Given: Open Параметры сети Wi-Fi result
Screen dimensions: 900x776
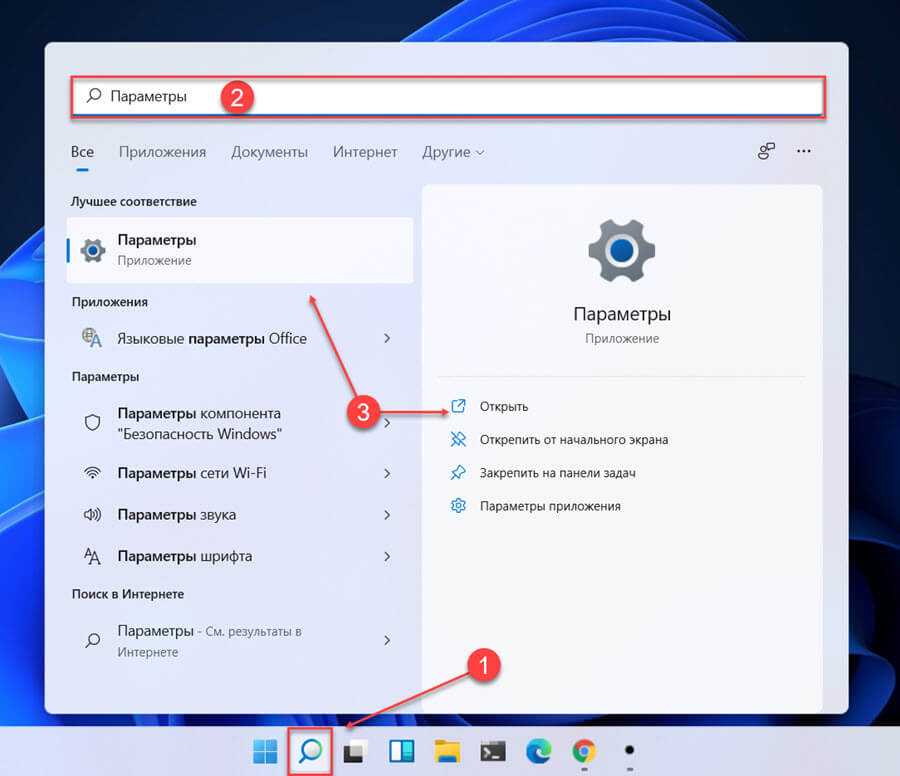Looking at the screenshot, I should 240,474.
